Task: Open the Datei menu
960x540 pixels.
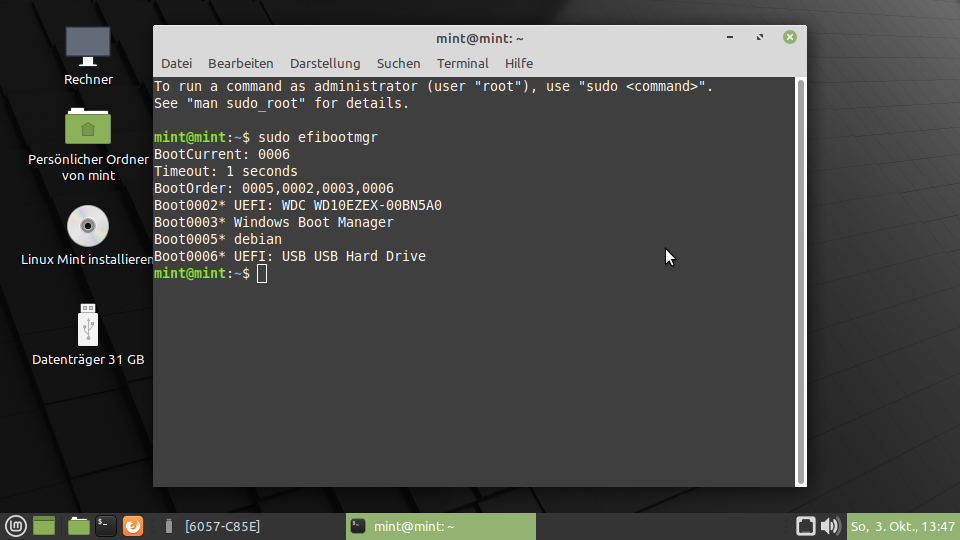Action: pyautogui.click(x=176, y=63)
